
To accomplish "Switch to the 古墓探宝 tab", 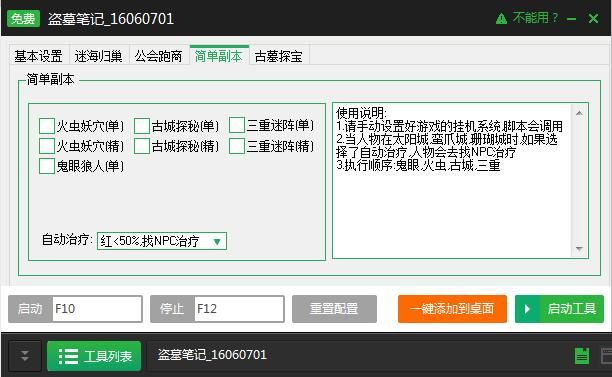I will [x=279, y=56].
